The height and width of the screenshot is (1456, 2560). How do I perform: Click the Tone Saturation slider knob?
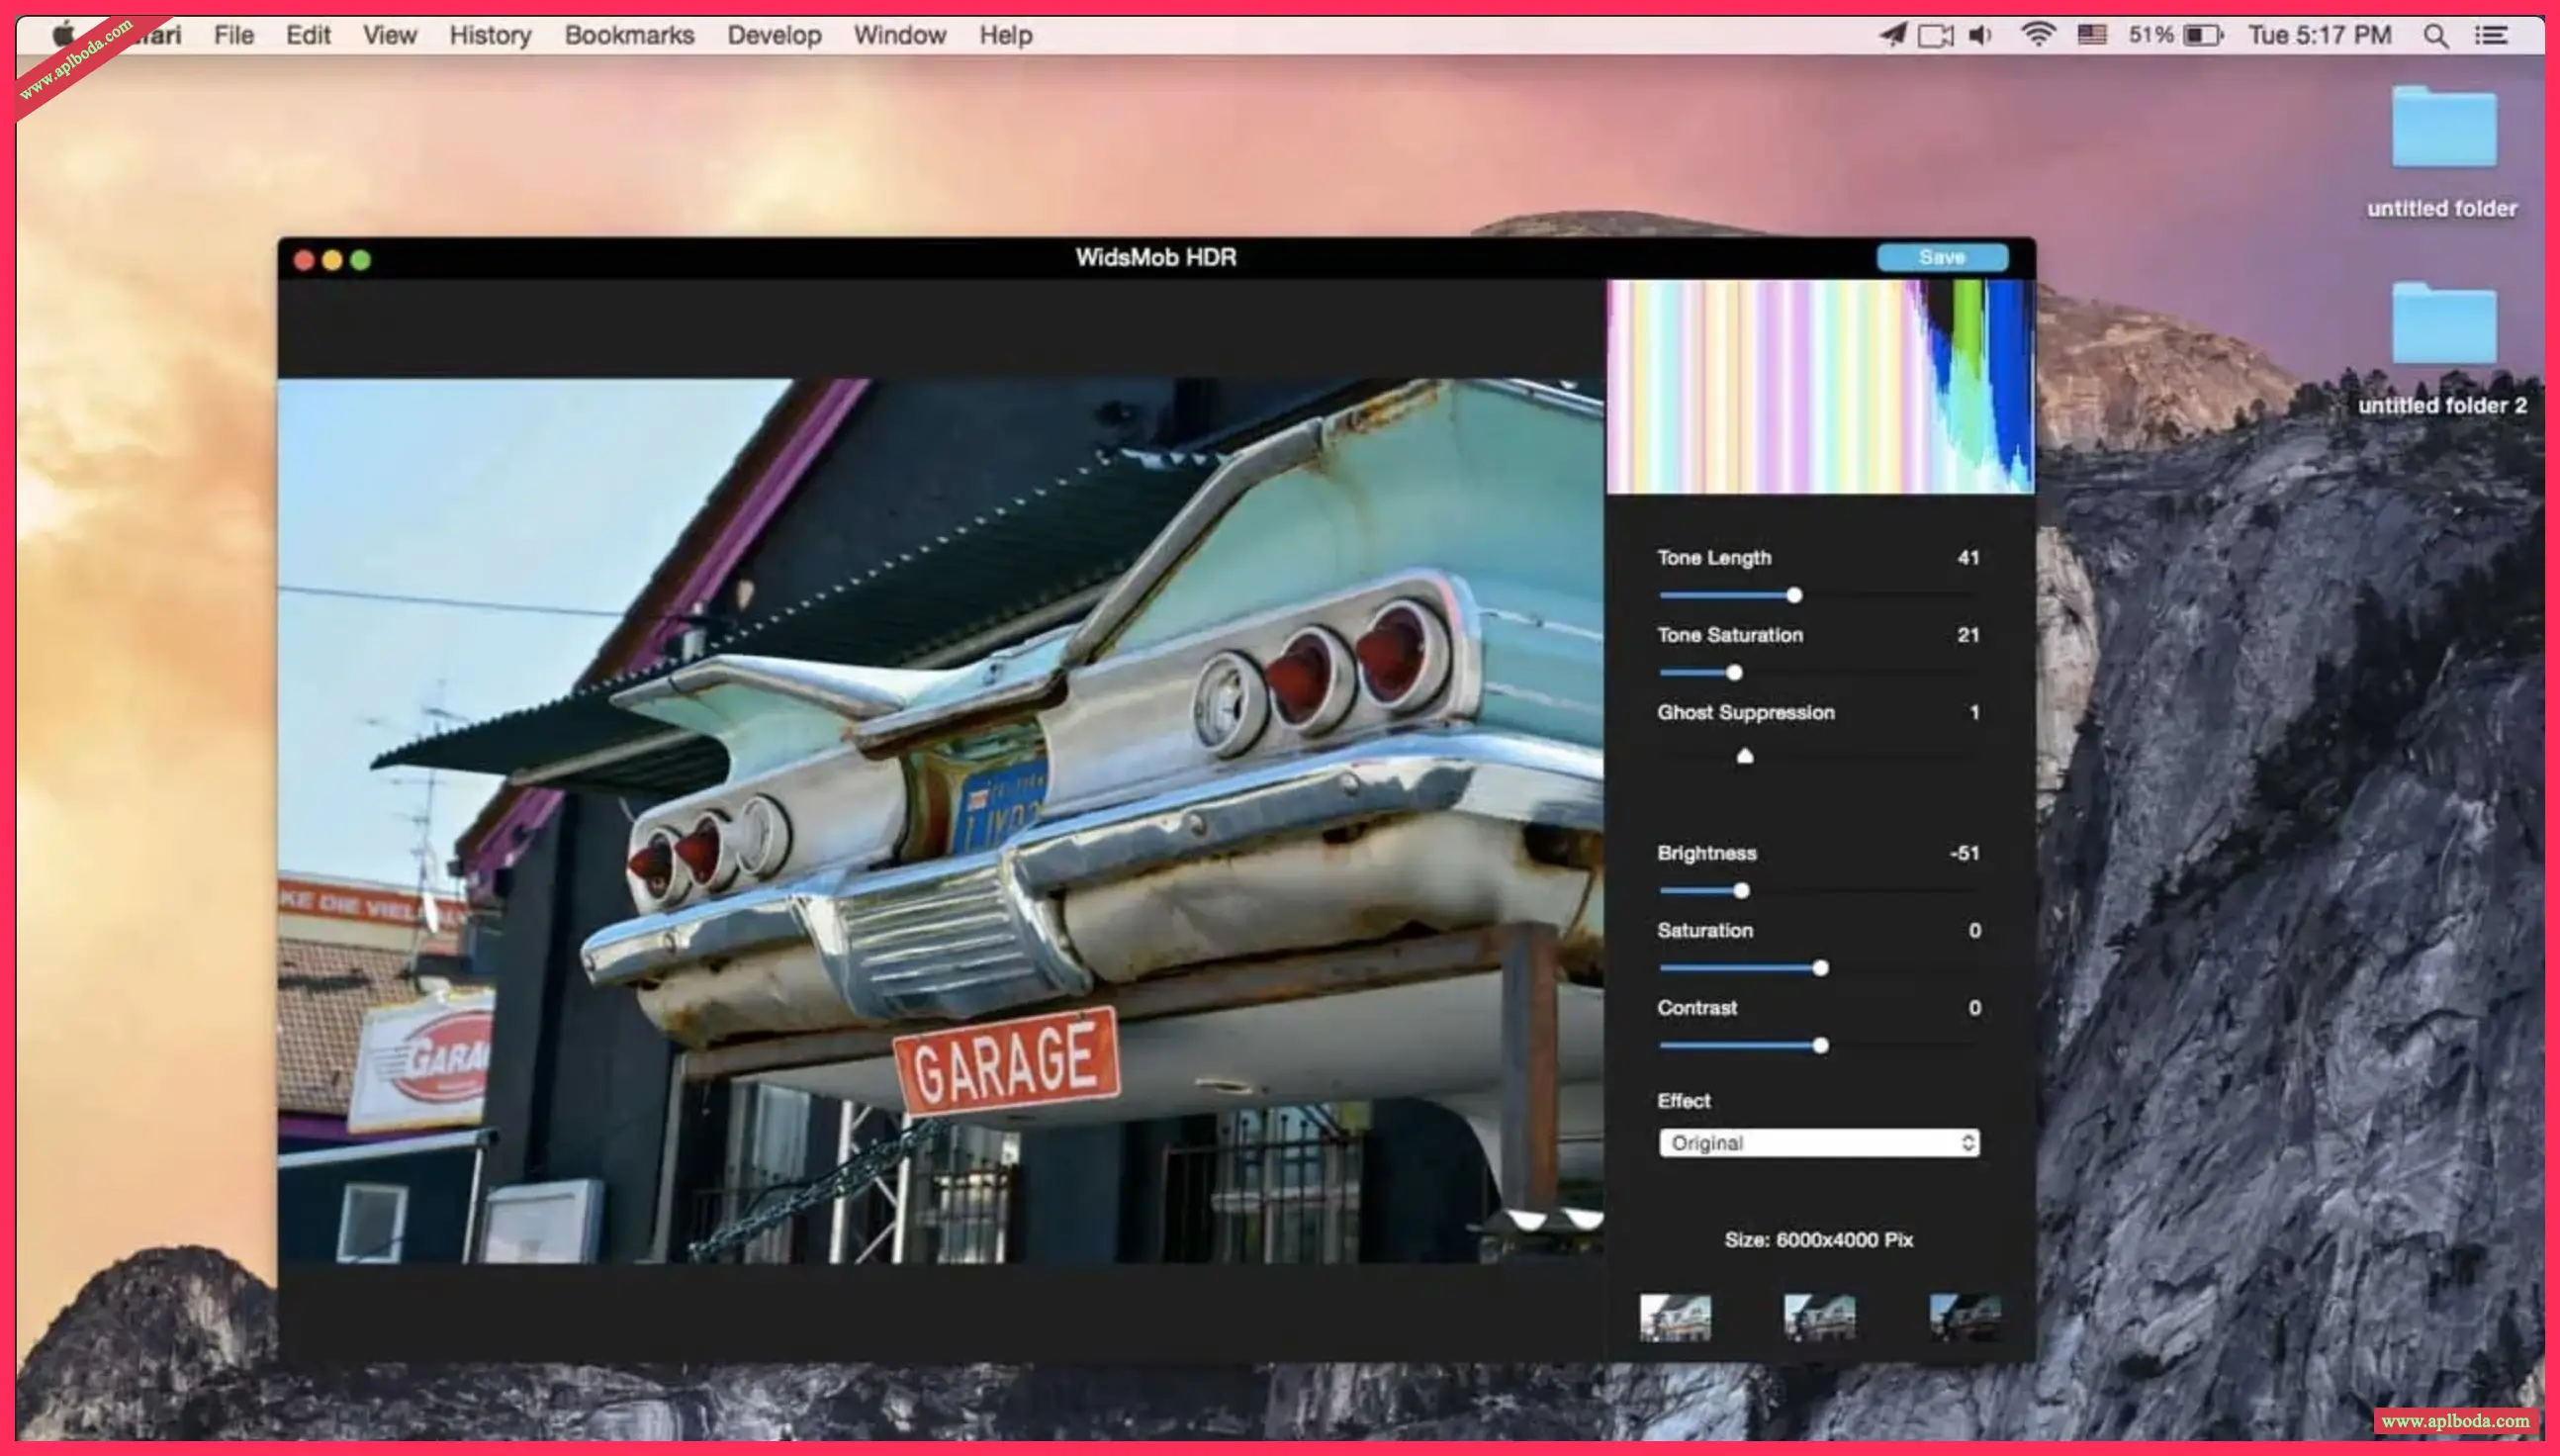(1735, 673)
